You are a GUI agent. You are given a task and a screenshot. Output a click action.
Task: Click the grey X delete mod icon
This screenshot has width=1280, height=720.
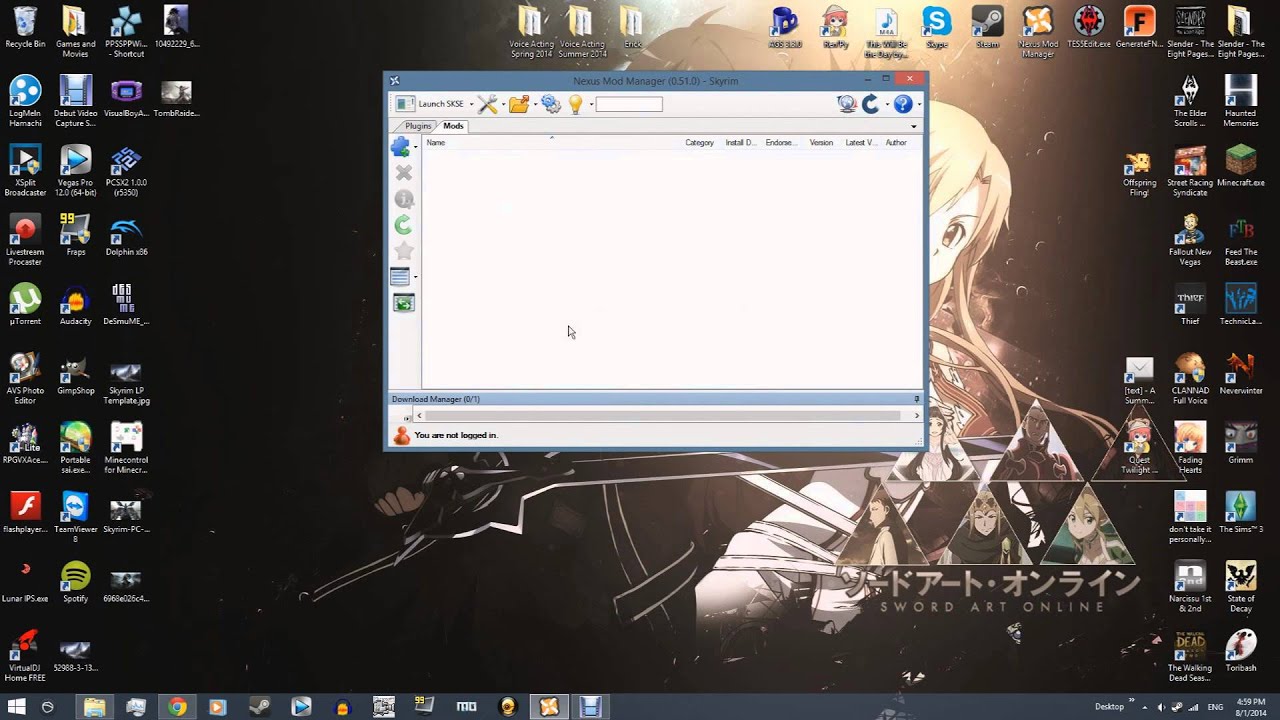tap(404, 173)
